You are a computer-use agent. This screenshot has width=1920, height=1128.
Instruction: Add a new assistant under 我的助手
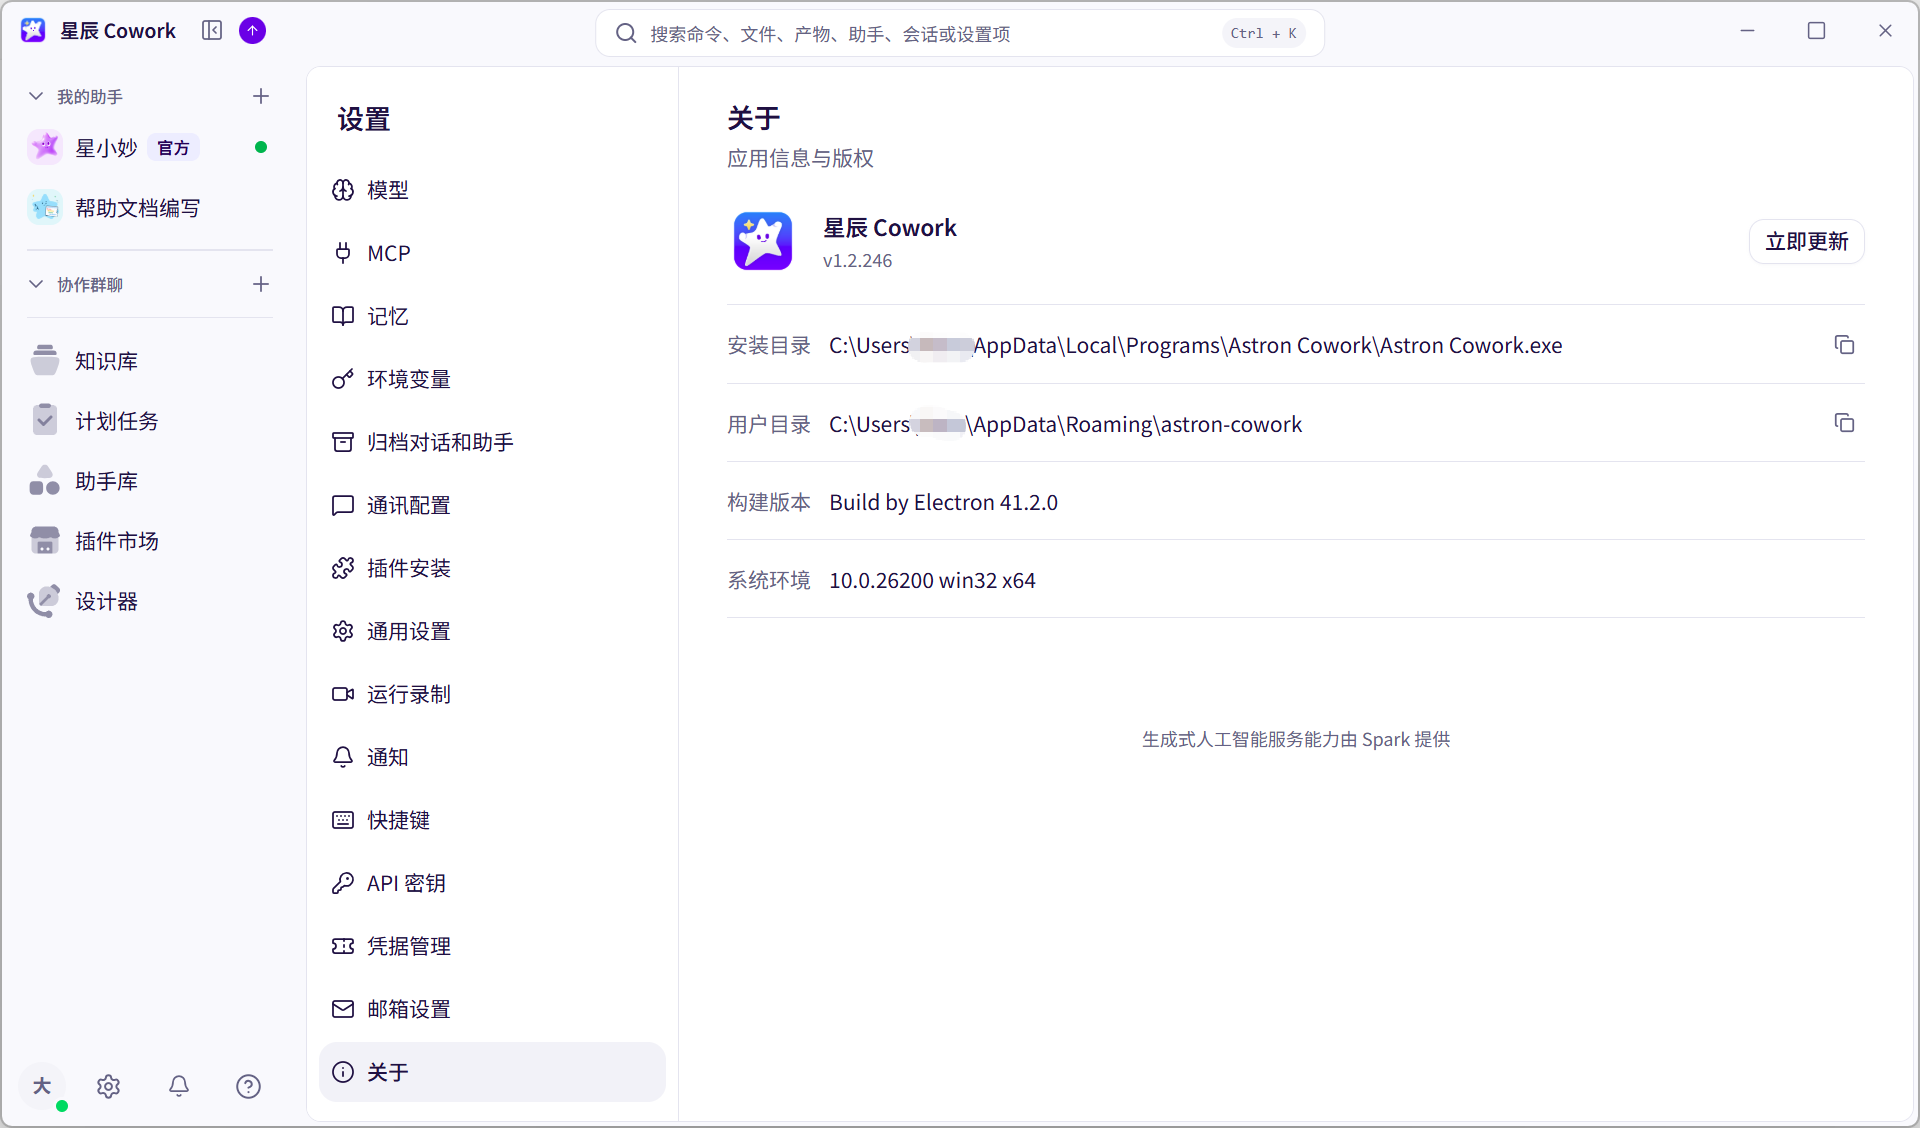pyautogui.click(x=261, y=96)
